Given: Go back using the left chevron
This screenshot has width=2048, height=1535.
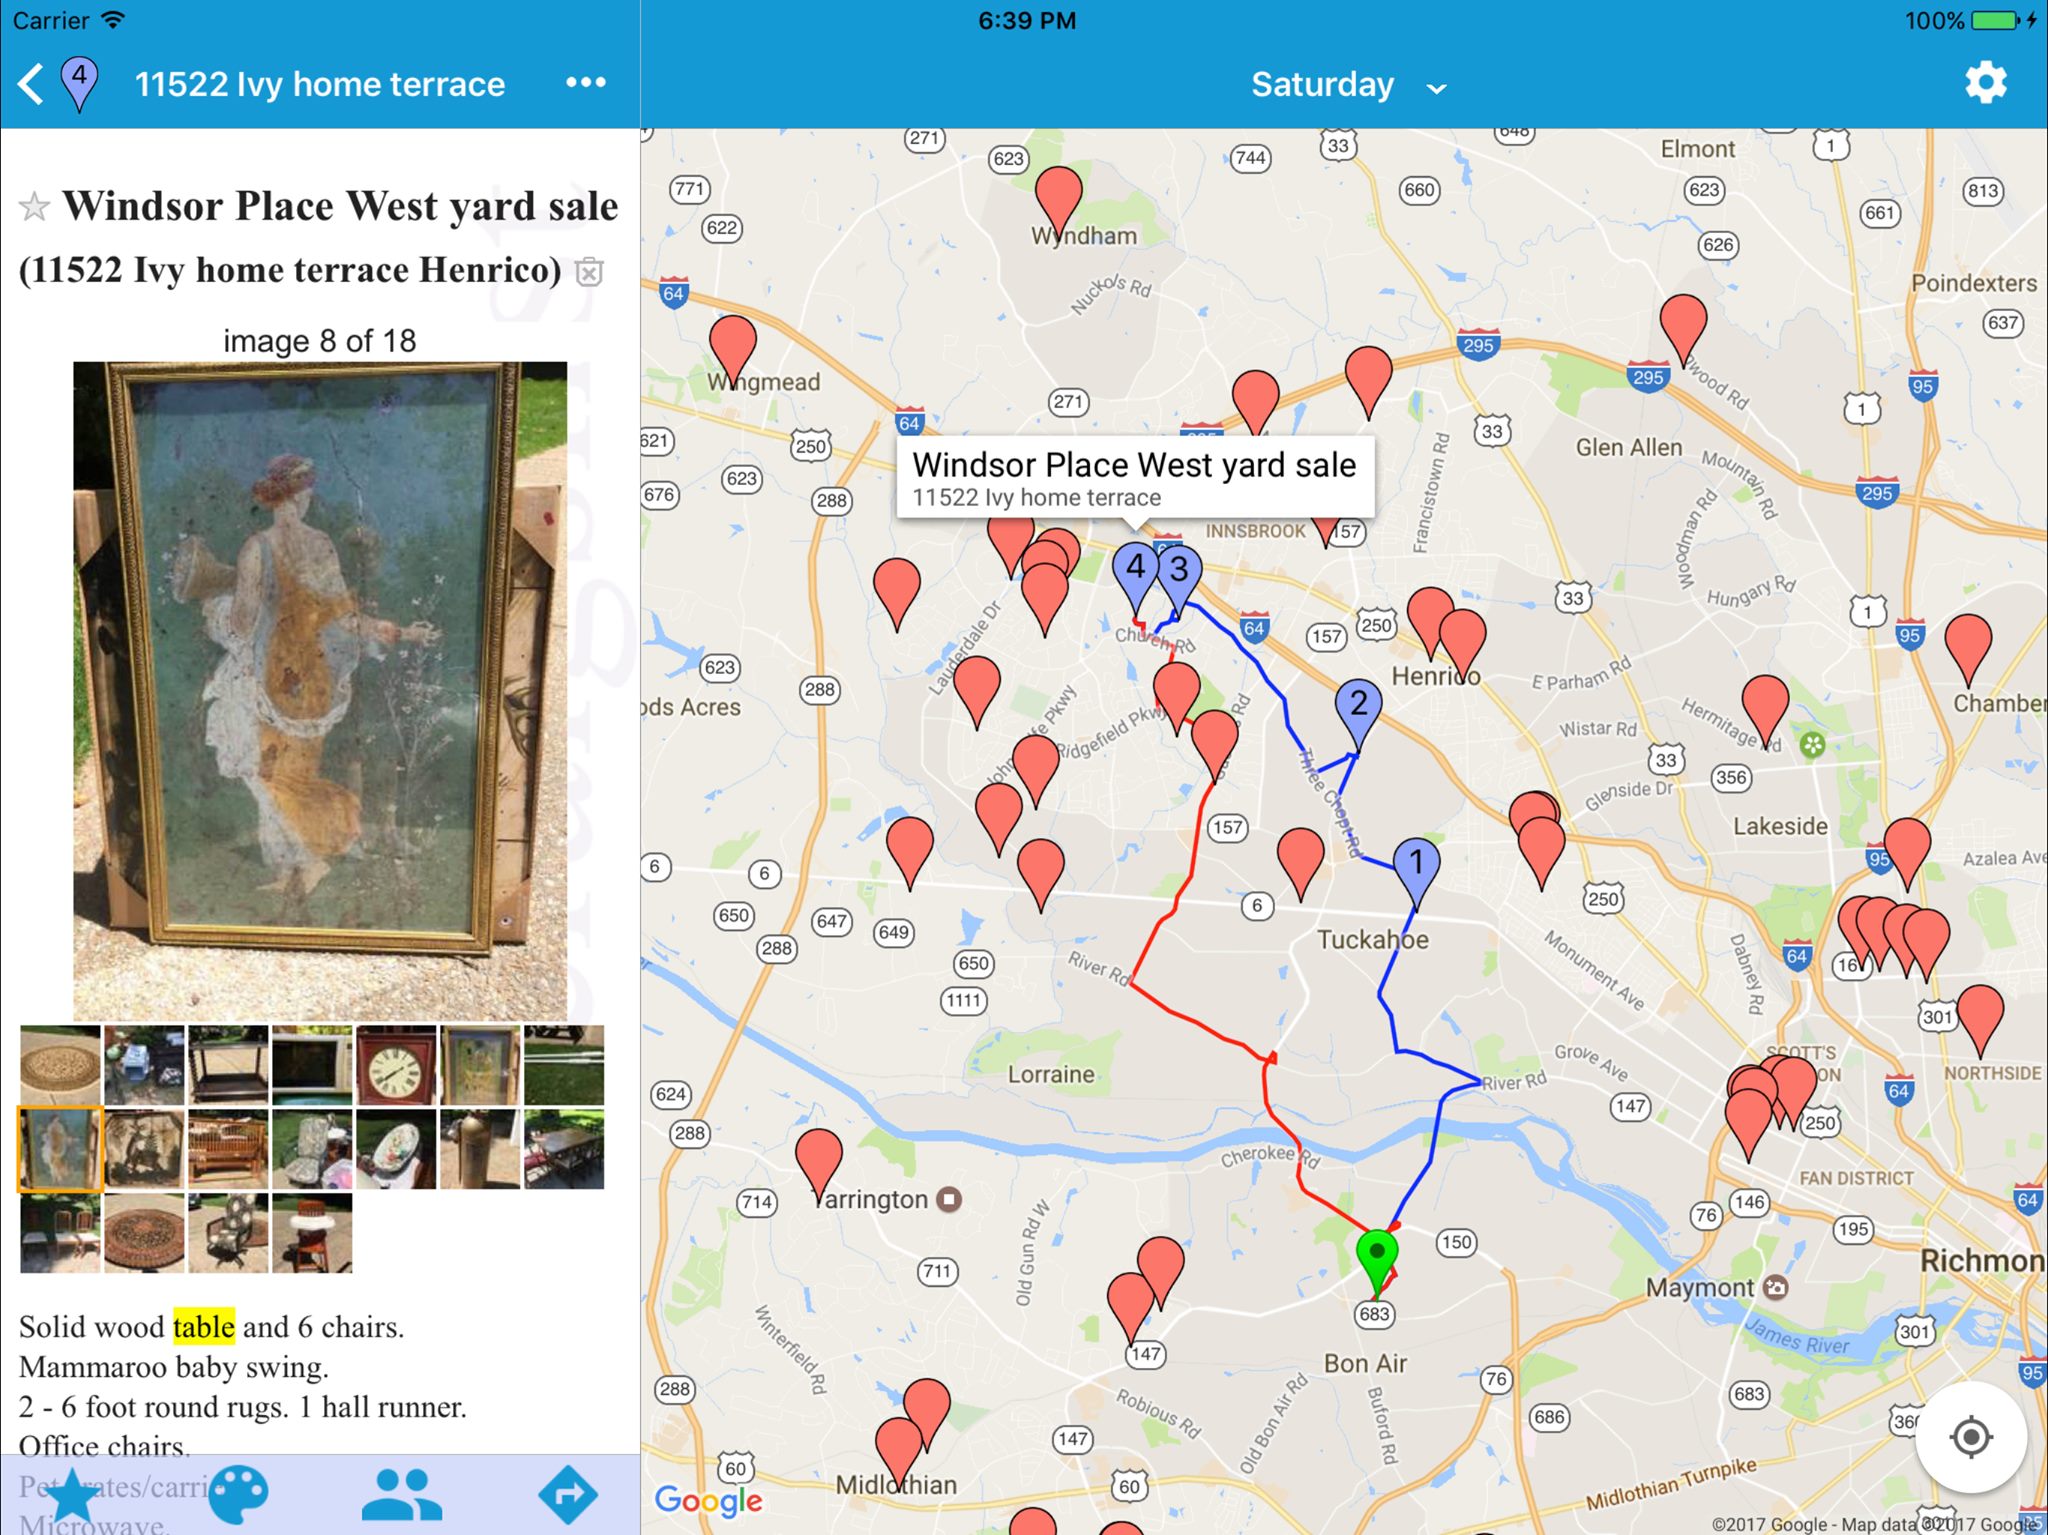Looking at the screenshot, I should [32, 84].
